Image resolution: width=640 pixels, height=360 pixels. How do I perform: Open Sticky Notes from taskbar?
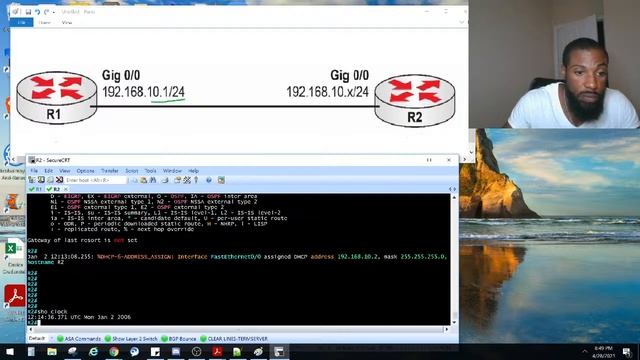[x=155, y=351]
